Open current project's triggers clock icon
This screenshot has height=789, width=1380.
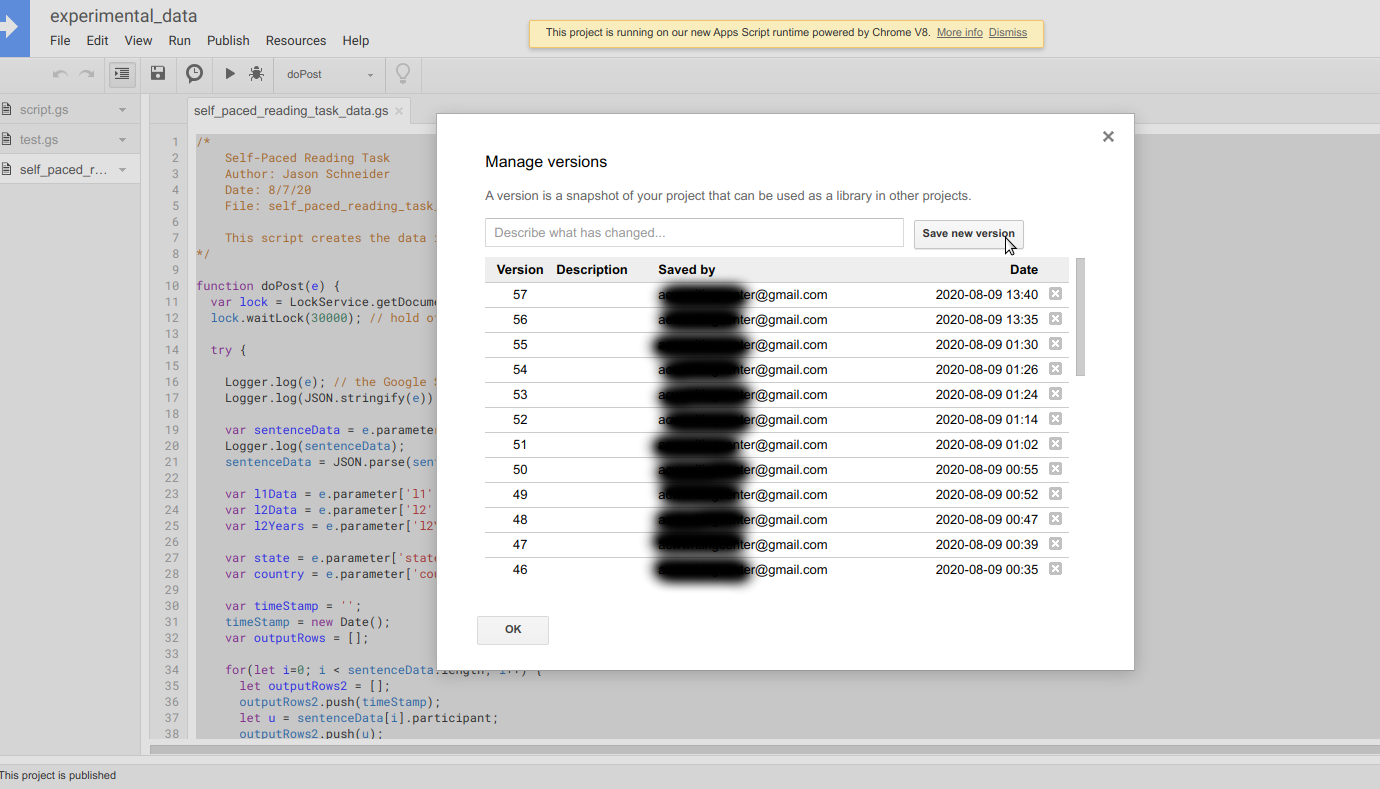pos(195,73)
